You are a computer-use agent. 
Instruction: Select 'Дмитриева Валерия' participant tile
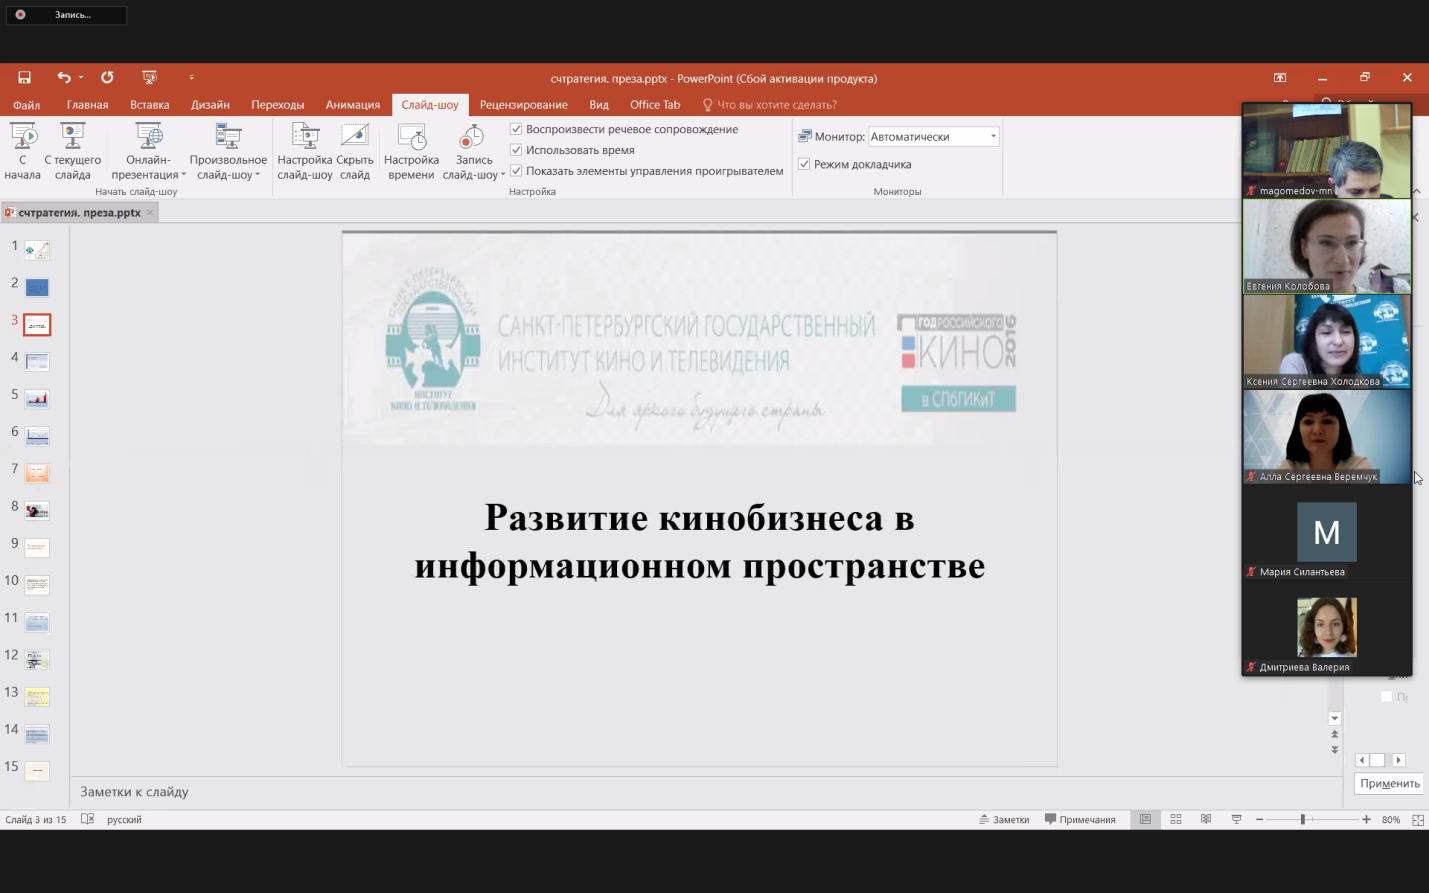pyautogui.click(x=1327, y=627)
